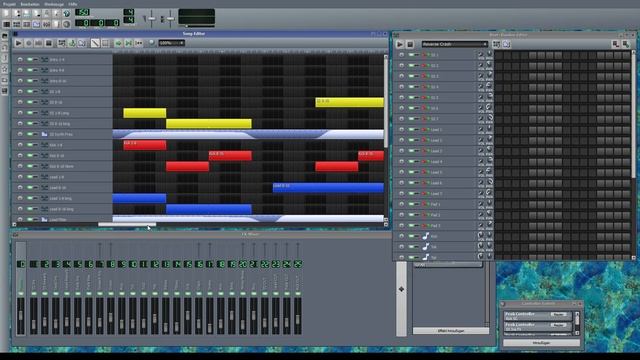
Task: Mute the SS Synth Pres automation track
Action: (30, 134)
